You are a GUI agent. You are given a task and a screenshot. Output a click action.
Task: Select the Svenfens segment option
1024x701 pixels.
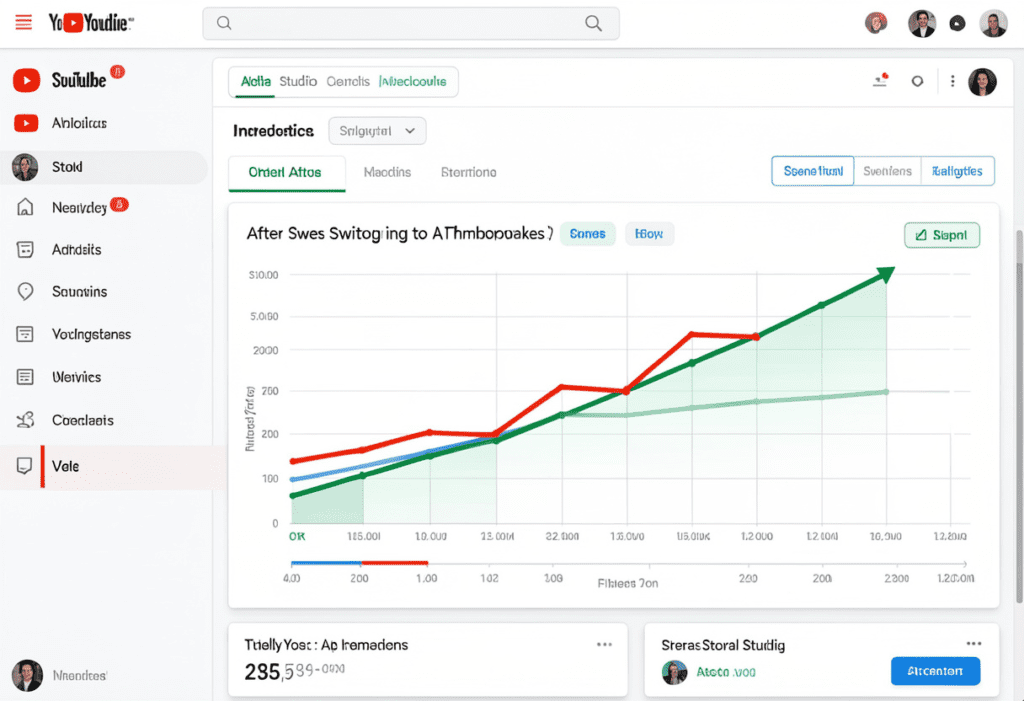pos(886,171)
